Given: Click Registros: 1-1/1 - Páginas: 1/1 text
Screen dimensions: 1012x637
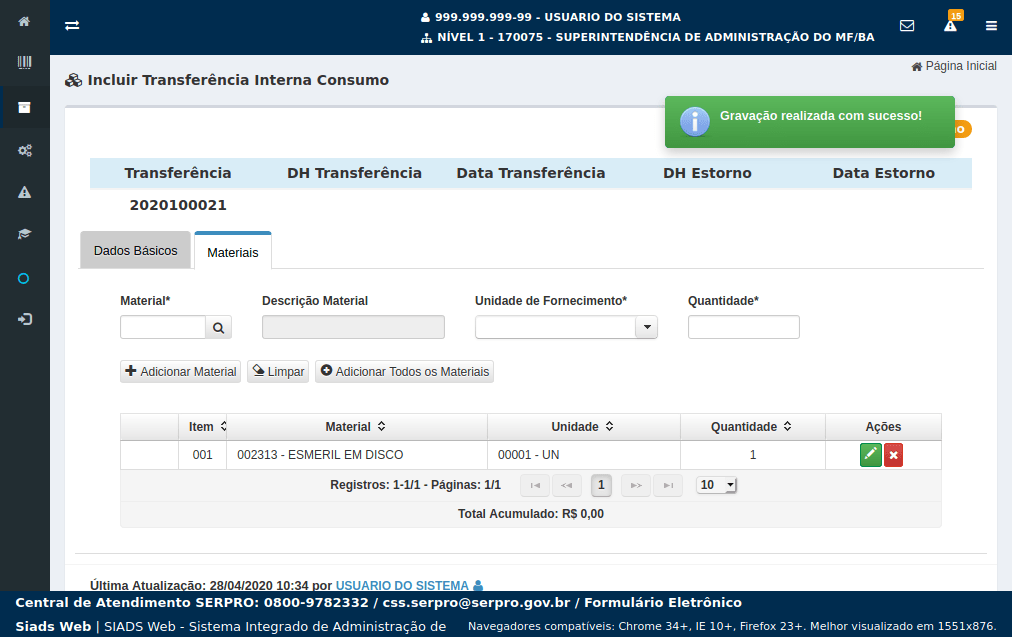Looking at the screenshot, I should (416, 485).
